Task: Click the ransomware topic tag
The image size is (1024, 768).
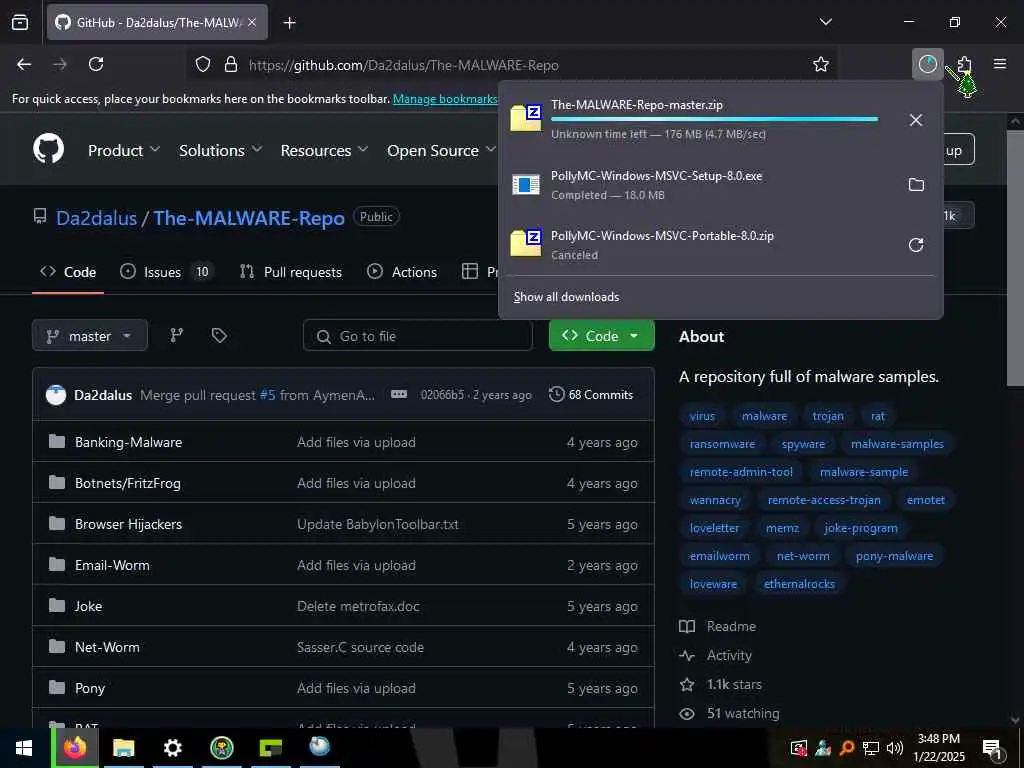Action: [x=722, y=444]
